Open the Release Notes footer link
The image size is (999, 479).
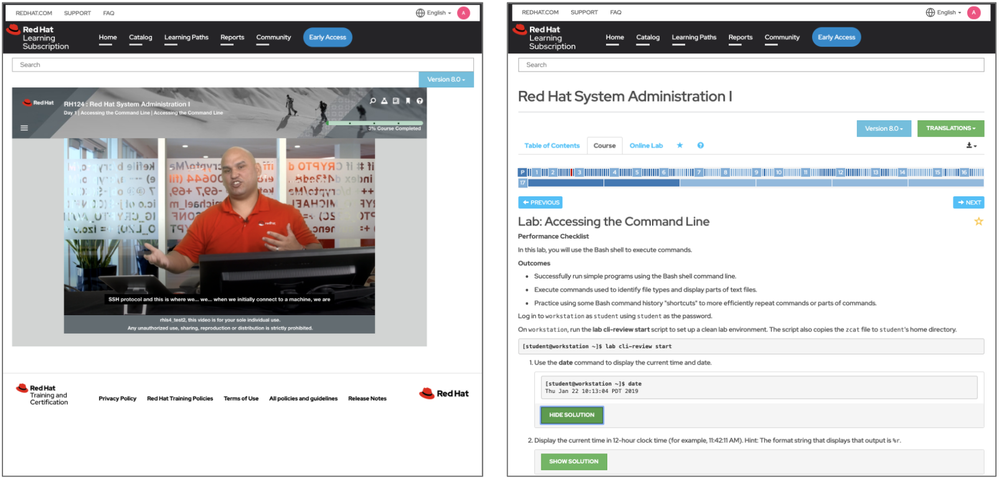pos(368,398)
